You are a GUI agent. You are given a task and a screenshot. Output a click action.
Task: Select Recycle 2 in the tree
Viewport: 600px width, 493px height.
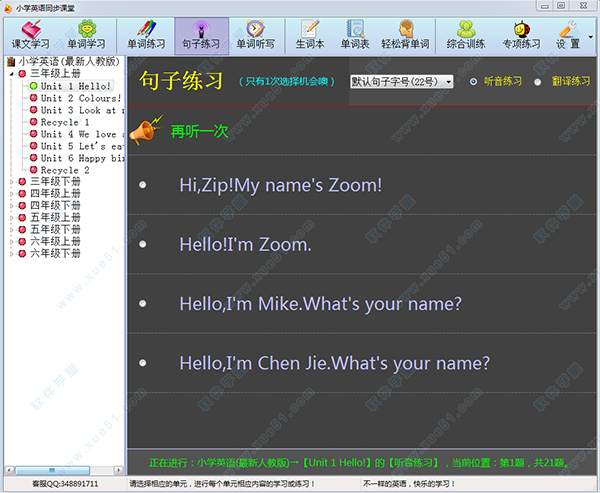pos(65,170)
